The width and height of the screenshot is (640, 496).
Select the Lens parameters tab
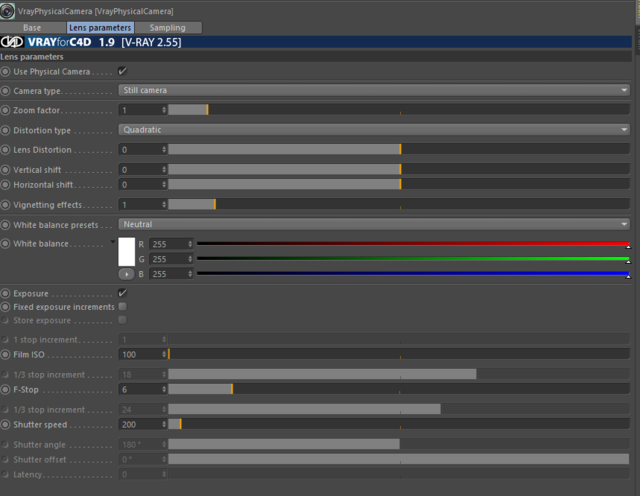tap(100, 28)
